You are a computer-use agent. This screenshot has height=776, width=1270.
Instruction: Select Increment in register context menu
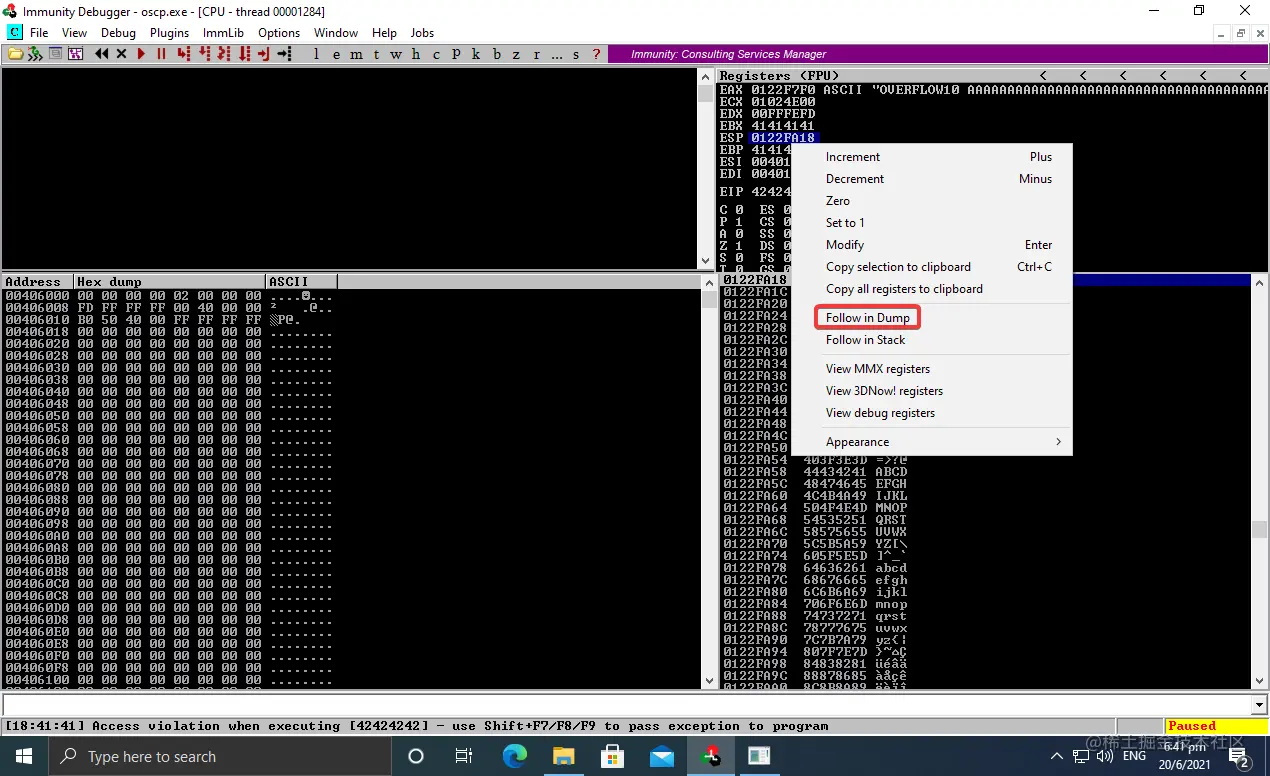click(x=853, y=157)
